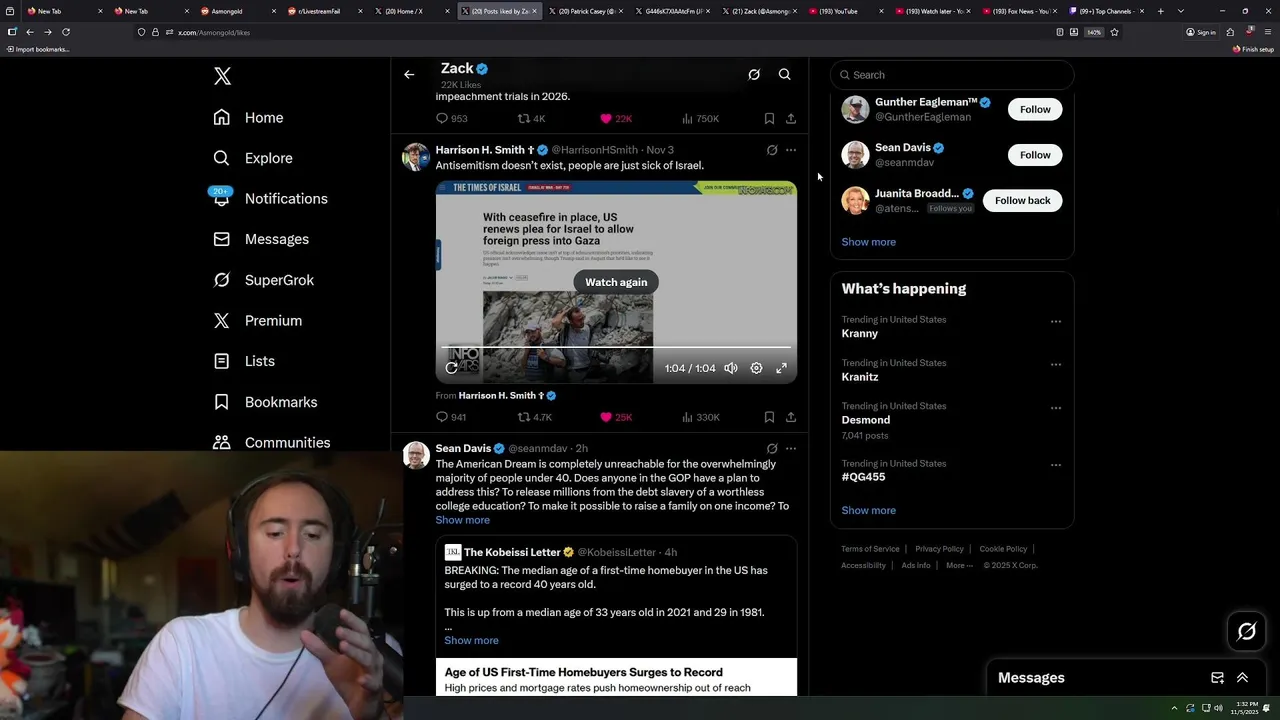Screen dimensions: 1280x720
Task: Compose a new message in Messages drawer
Action: [x=1217, y=678]
